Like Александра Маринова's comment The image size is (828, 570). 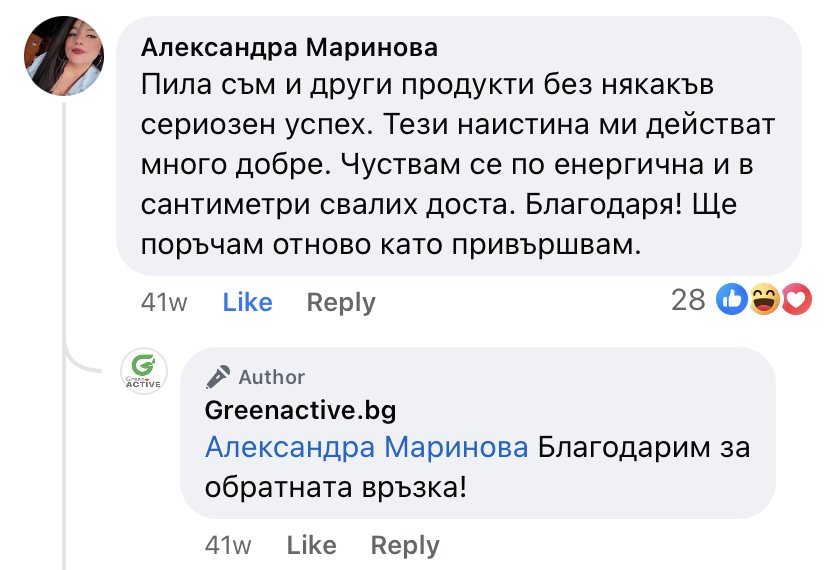[x=247, y=302]
